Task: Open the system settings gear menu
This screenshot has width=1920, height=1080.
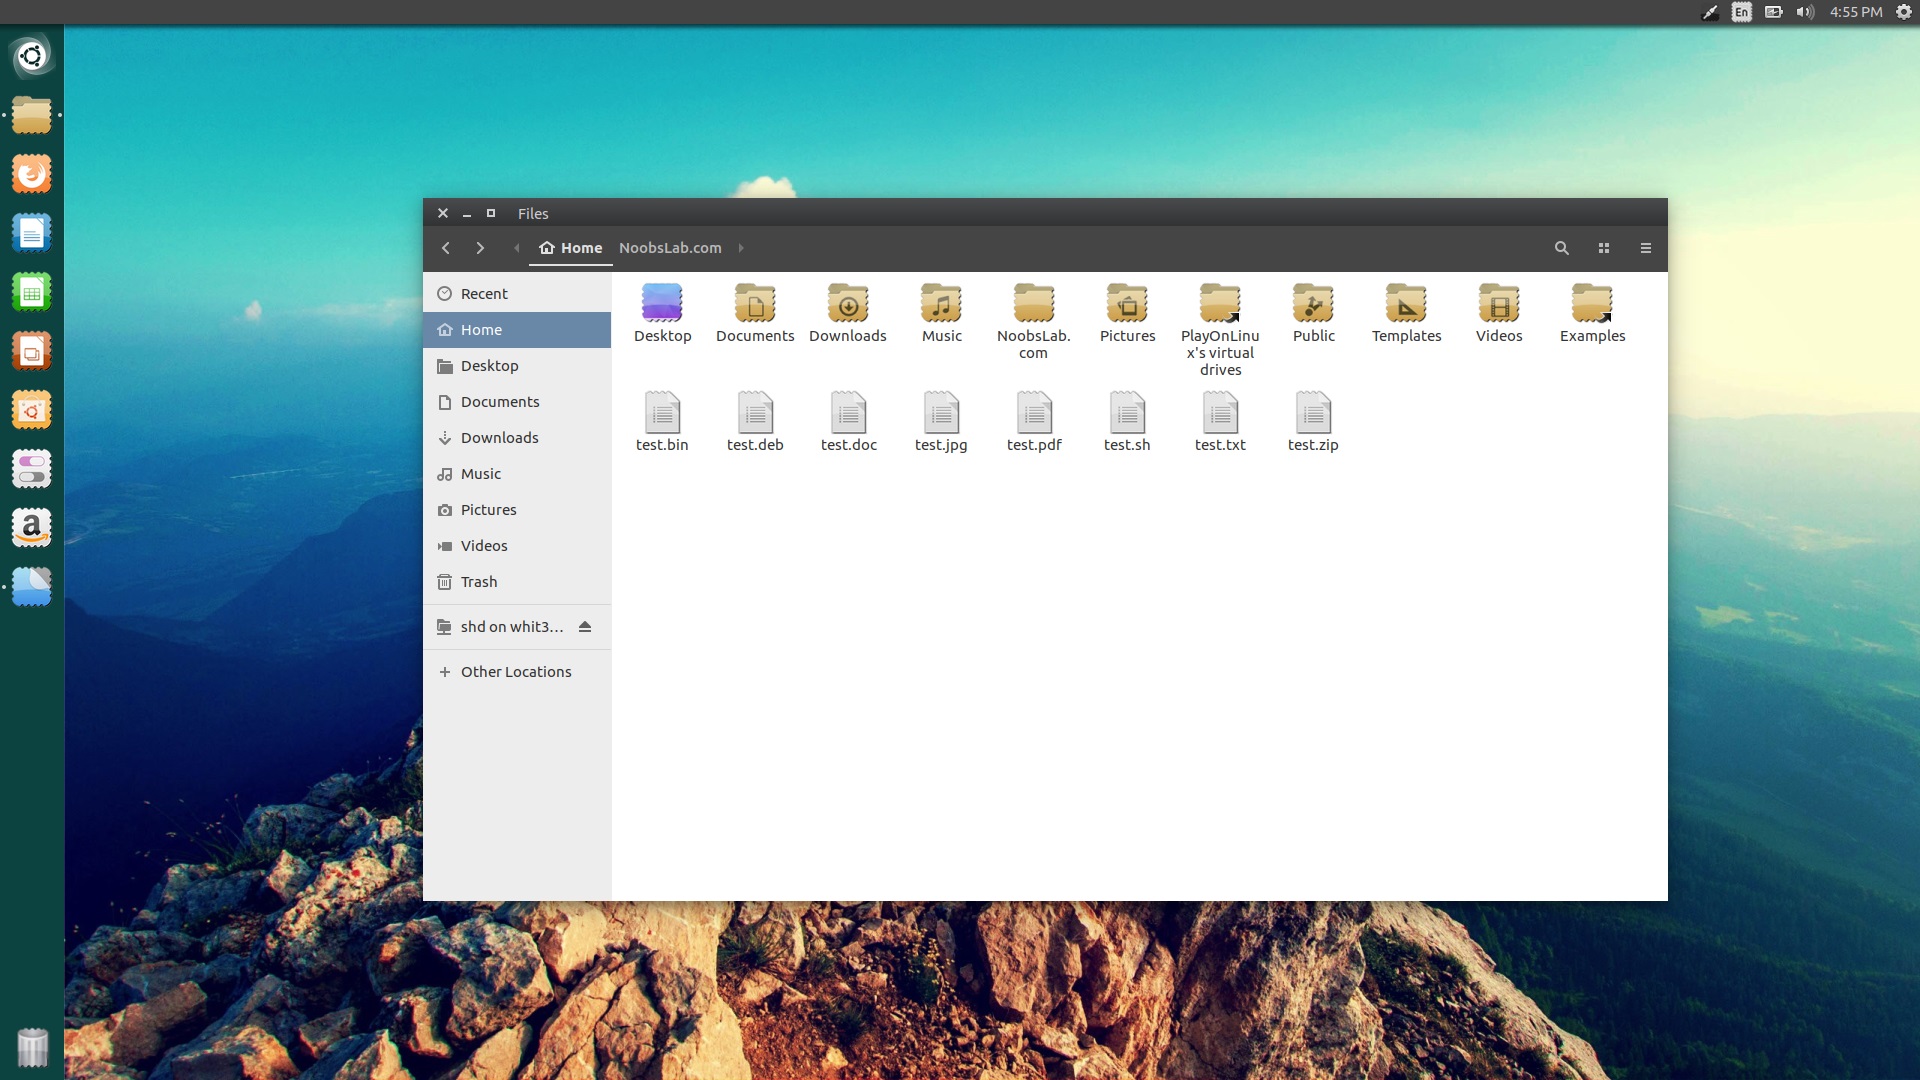Action: 1903,12
